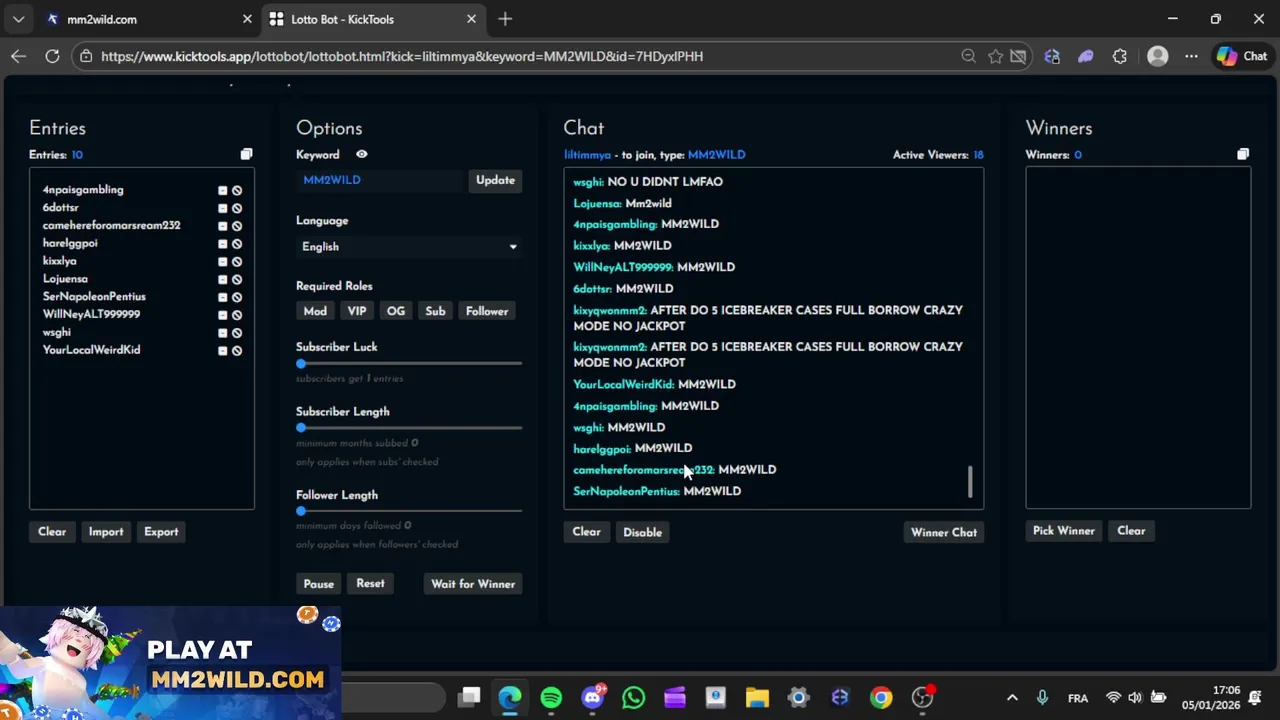
Task: Copy the entries list with the copy icon
Action: [x=246, y=154]
